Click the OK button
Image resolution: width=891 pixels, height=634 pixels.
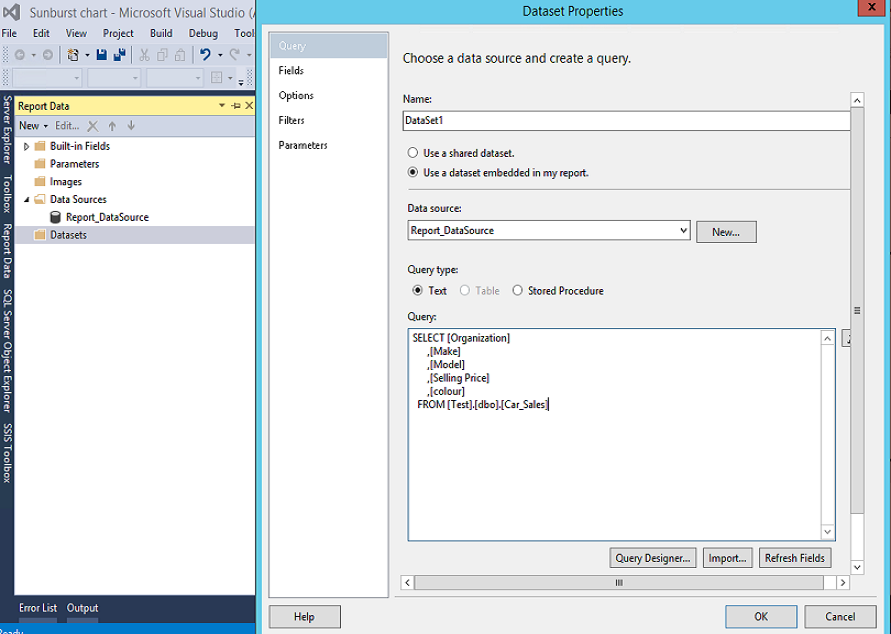761,616
